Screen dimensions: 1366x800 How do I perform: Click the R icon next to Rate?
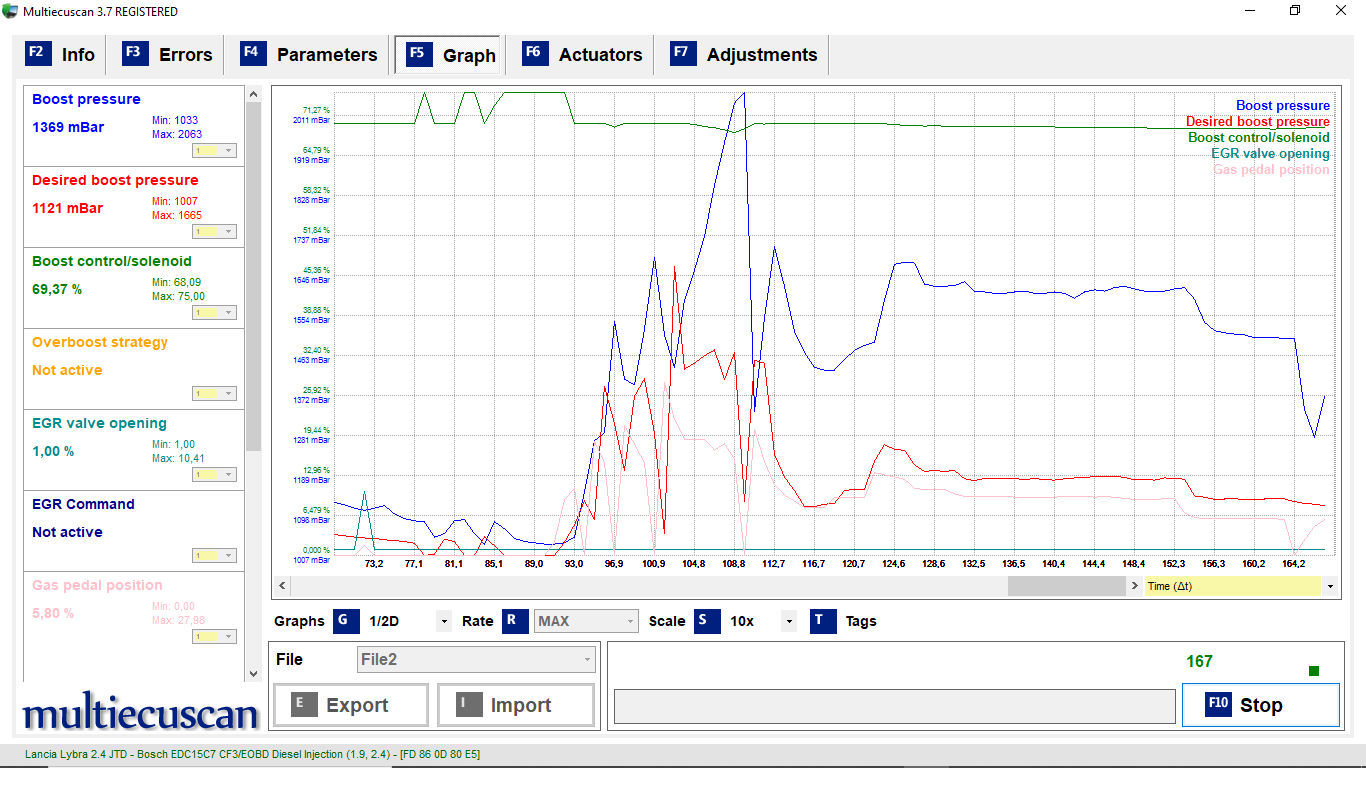coord(515,621)
